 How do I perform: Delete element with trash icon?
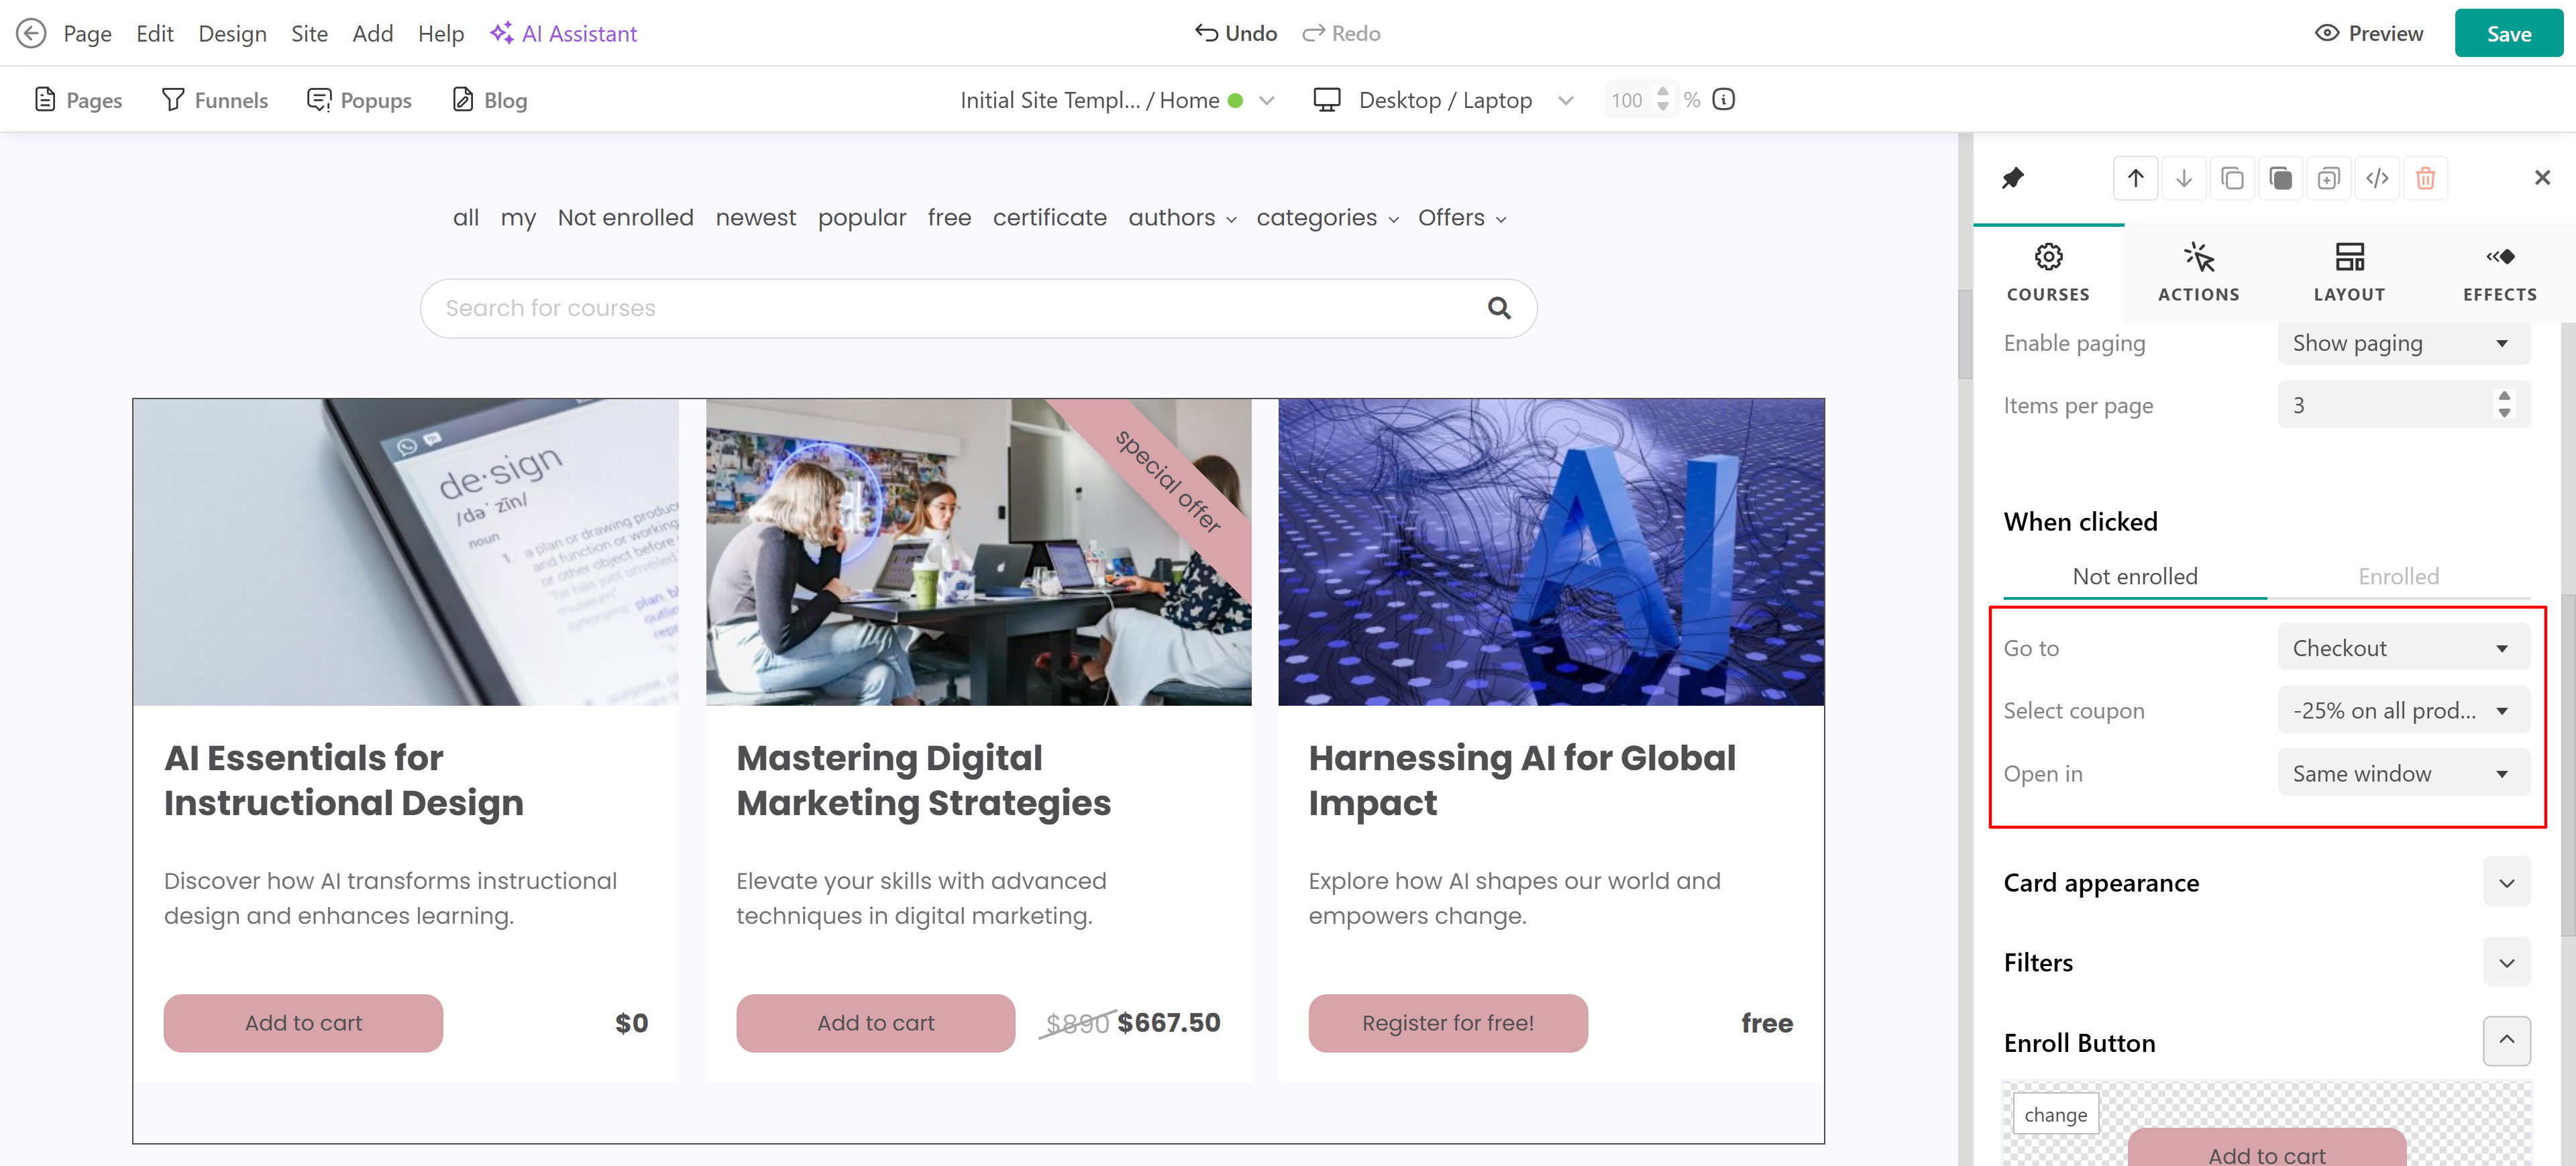coord(2425,178)
